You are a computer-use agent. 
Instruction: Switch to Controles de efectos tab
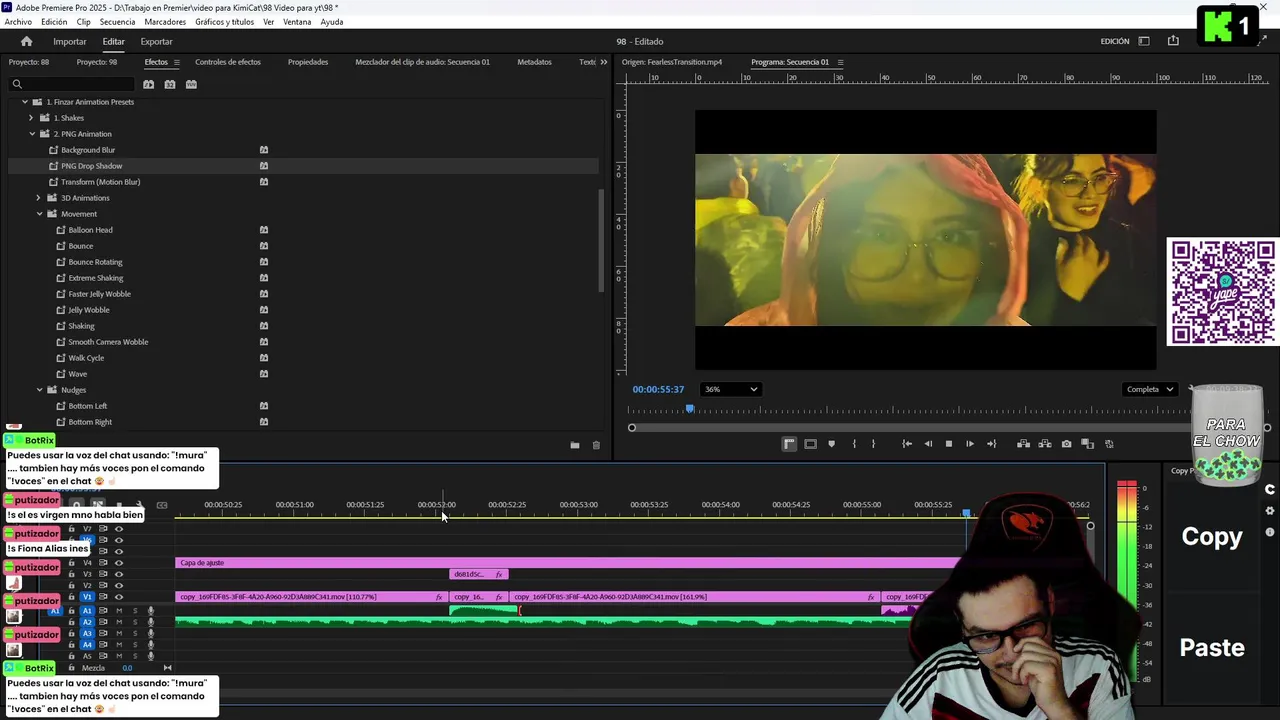(228, 62)
